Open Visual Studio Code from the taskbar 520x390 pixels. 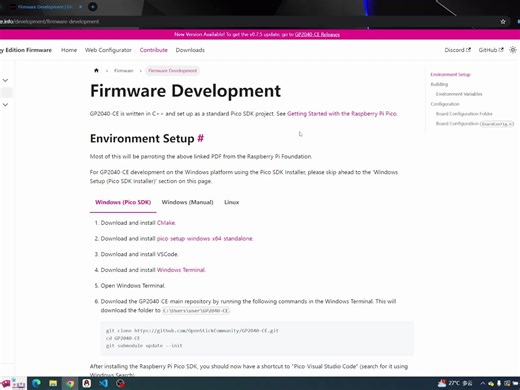(104, 383)
